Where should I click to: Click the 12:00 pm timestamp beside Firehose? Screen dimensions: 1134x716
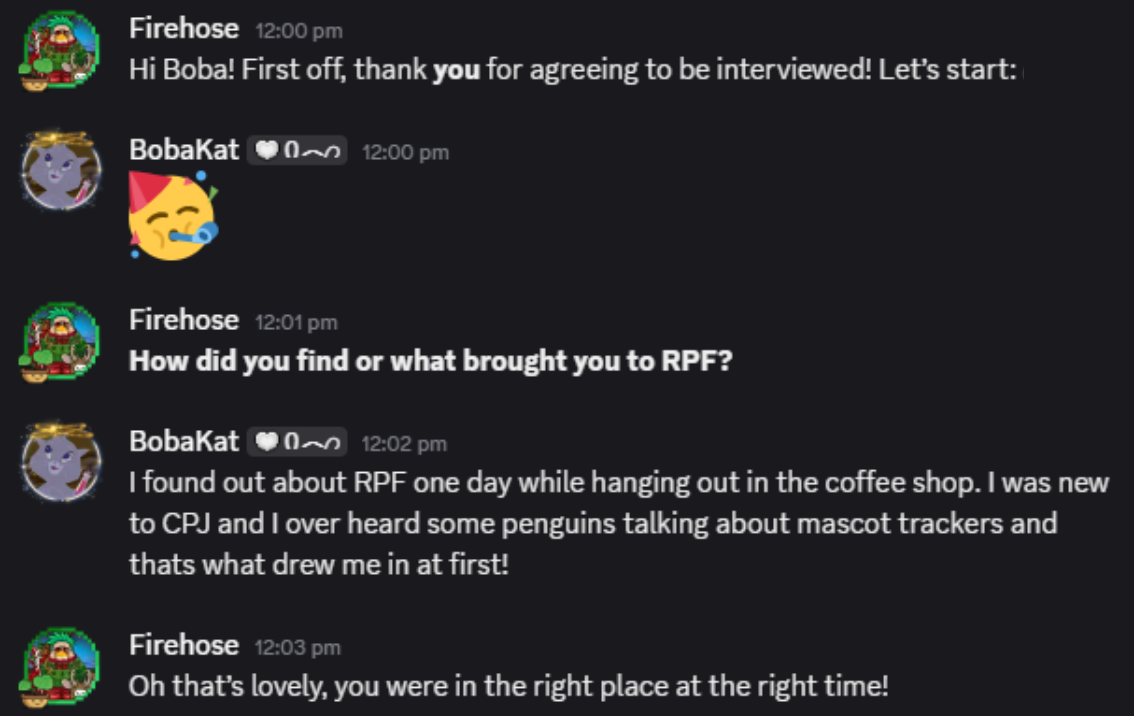299,31
